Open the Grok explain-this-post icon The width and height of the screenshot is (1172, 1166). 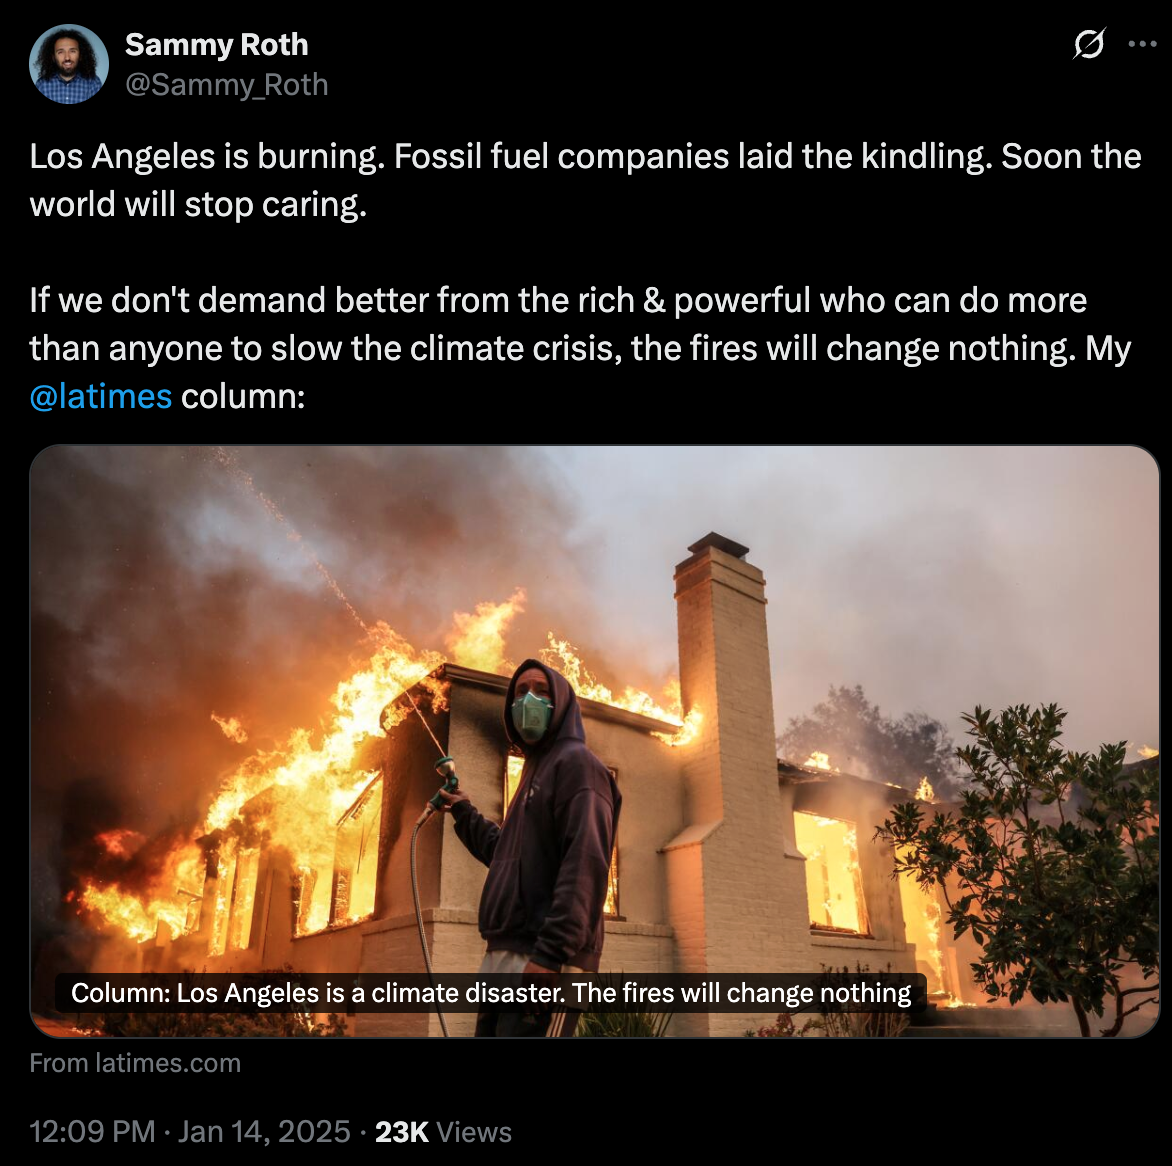1088,45
